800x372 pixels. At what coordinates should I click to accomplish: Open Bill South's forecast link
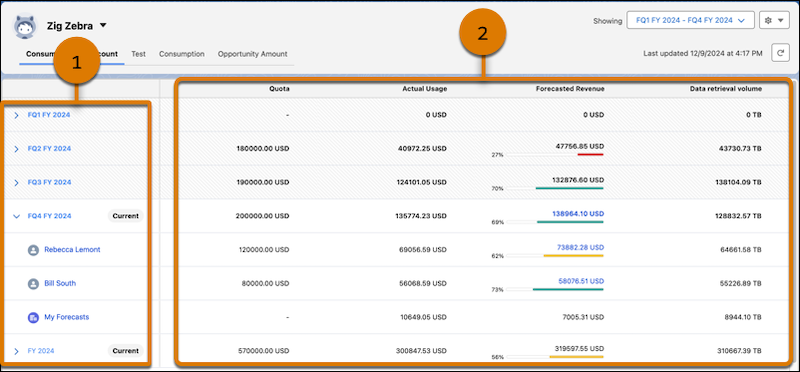60,283
